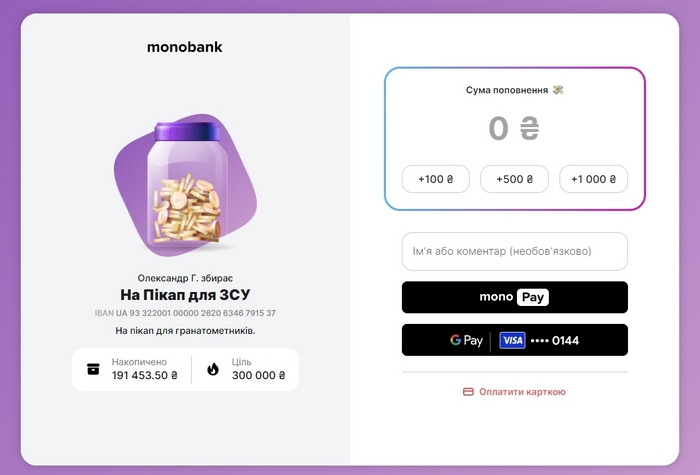Click the money emoji next to Сума поповнення
The width and height of the screenshot is (700, 475).
click(x=558, y=90)
